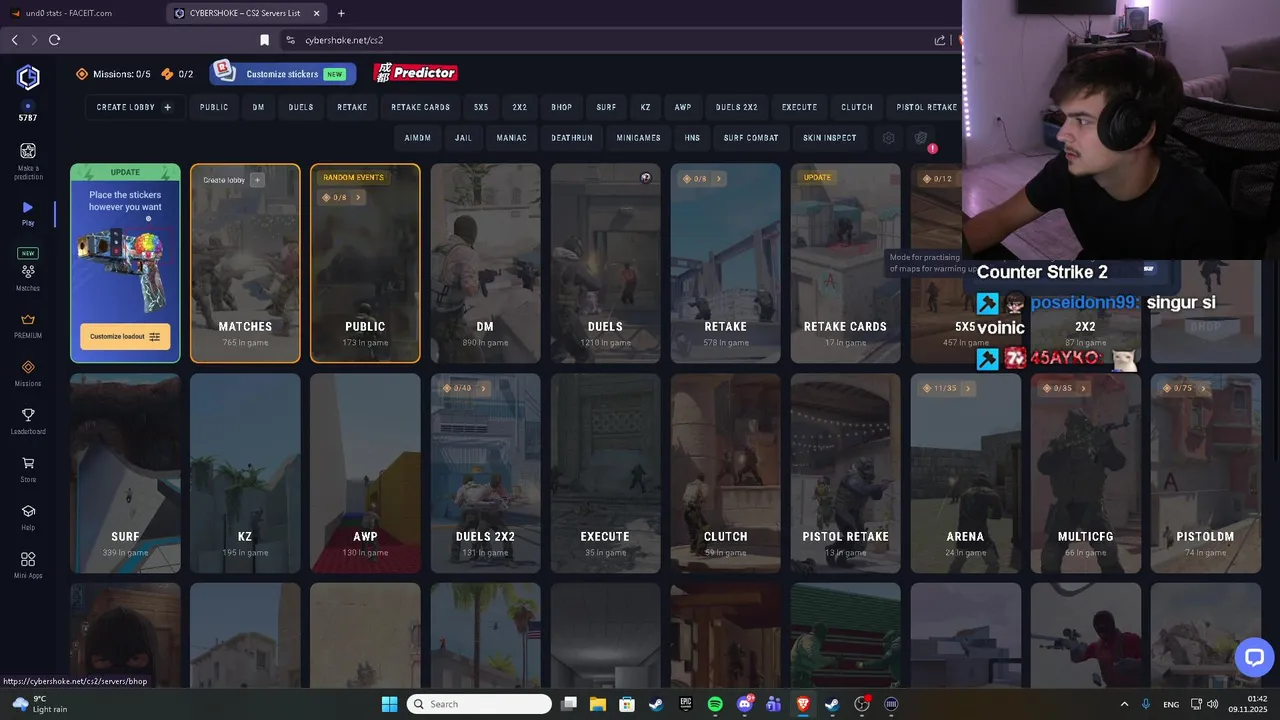The image size is (1280, 720).
Task: Open the RETAKE CARDS mode card
Action: pos(845,263)
